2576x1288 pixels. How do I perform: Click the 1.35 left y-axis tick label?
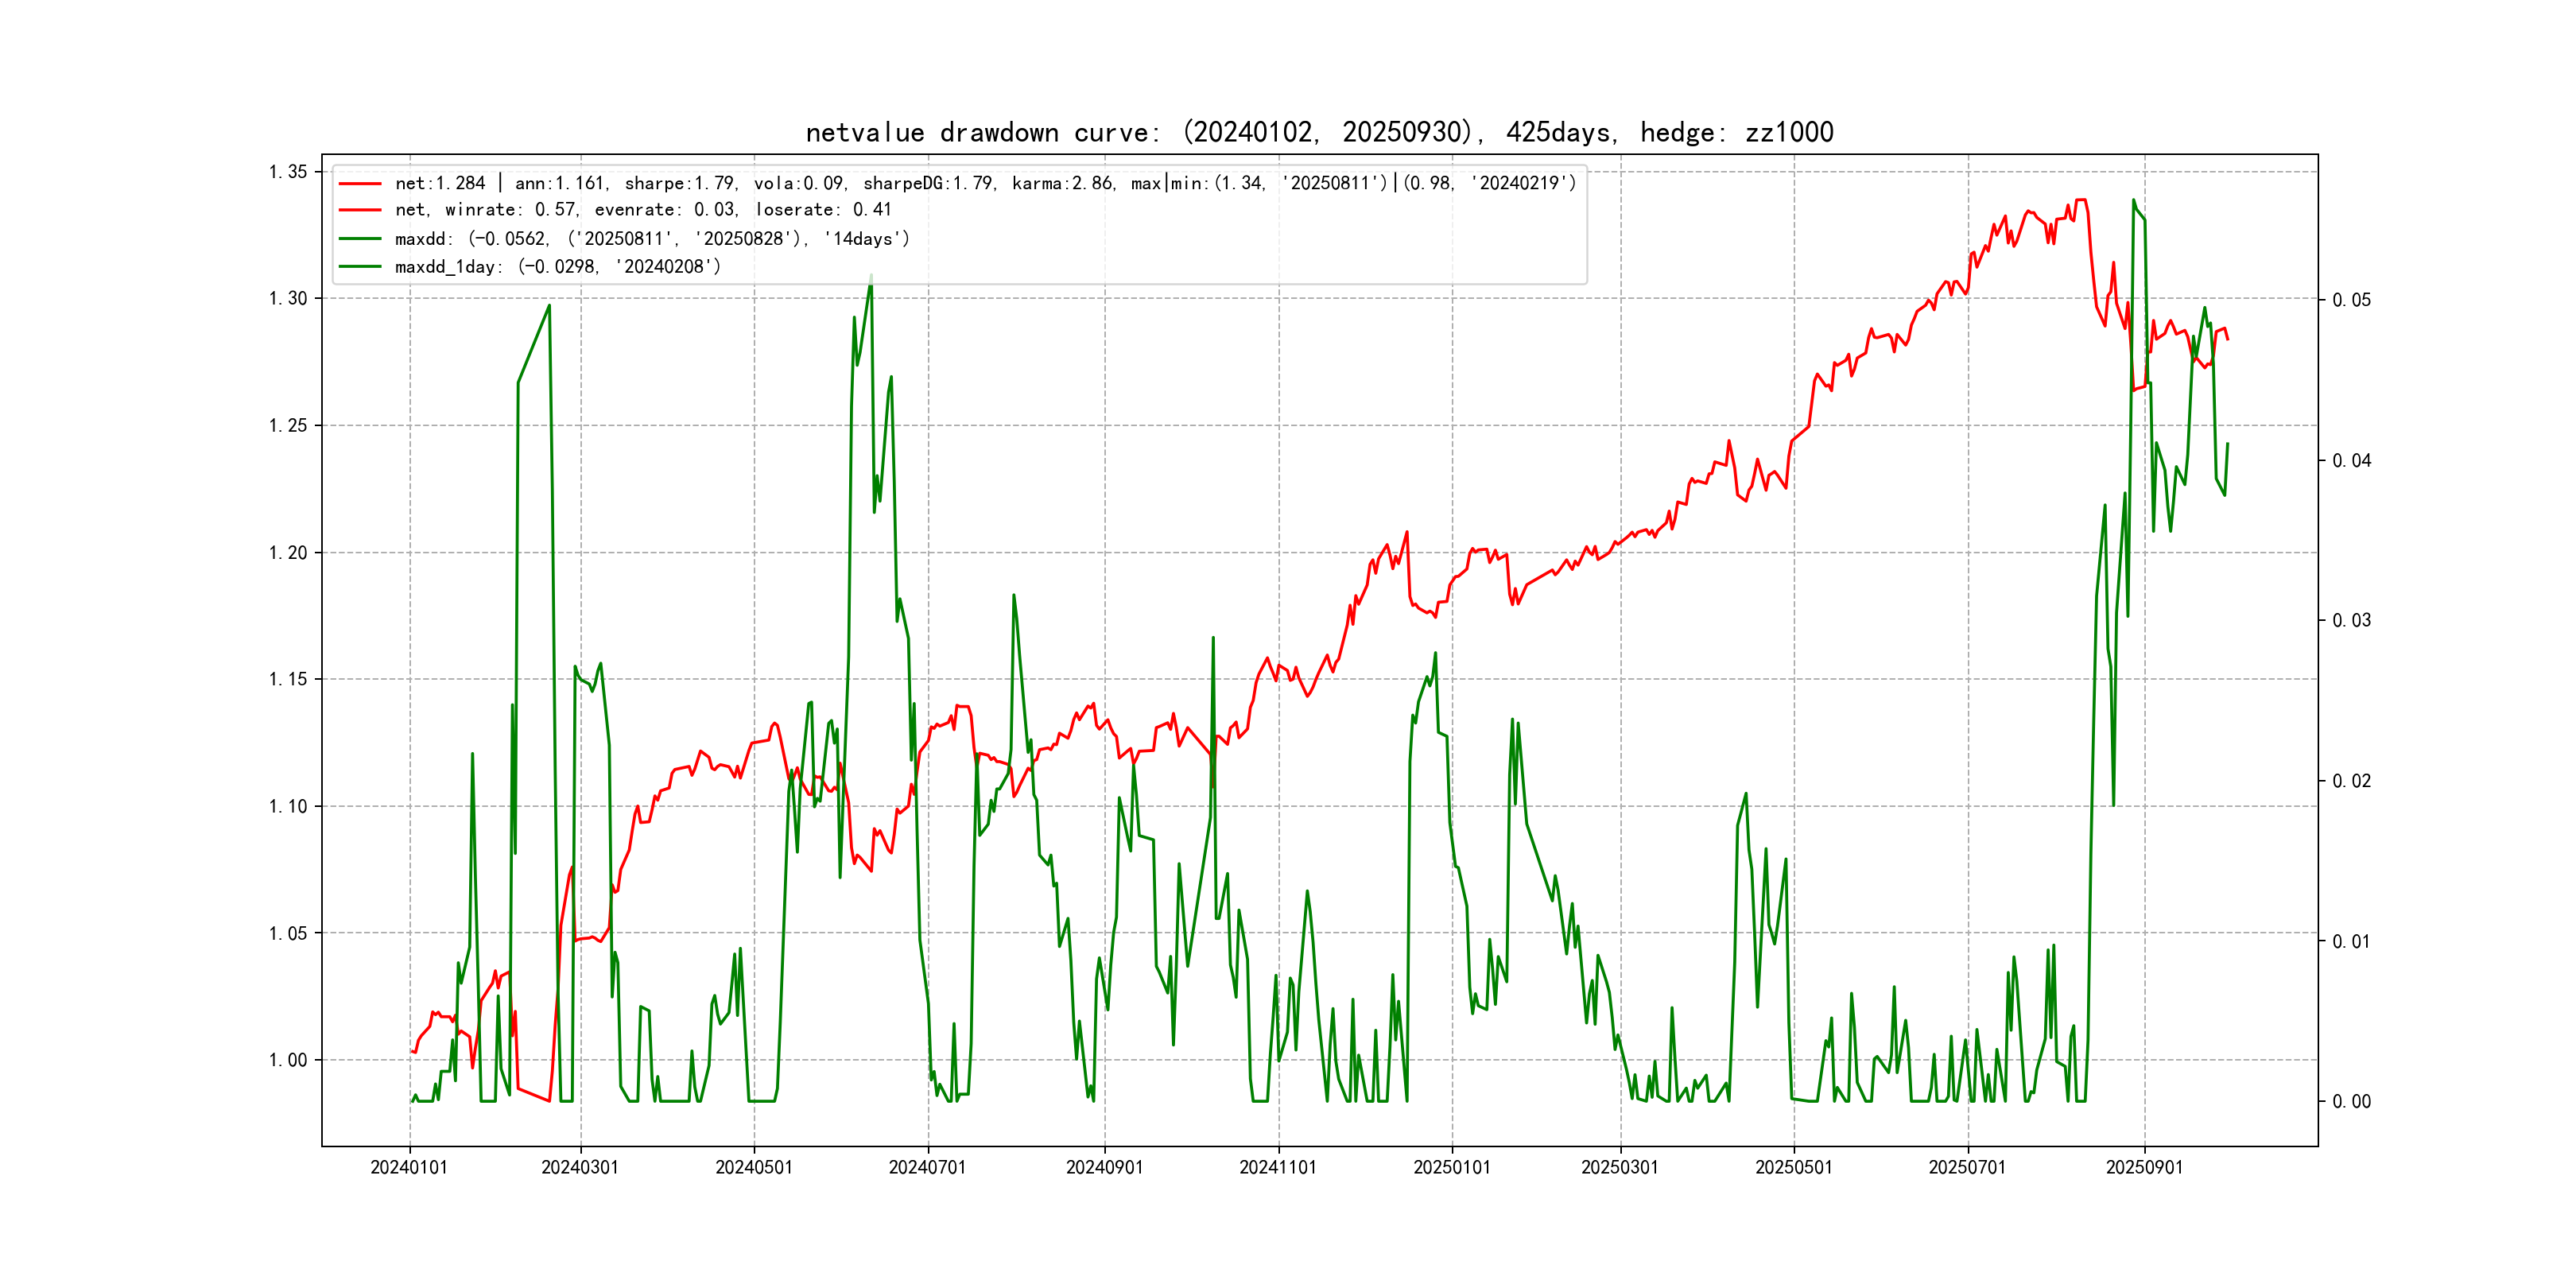click(x=288, y=172)
